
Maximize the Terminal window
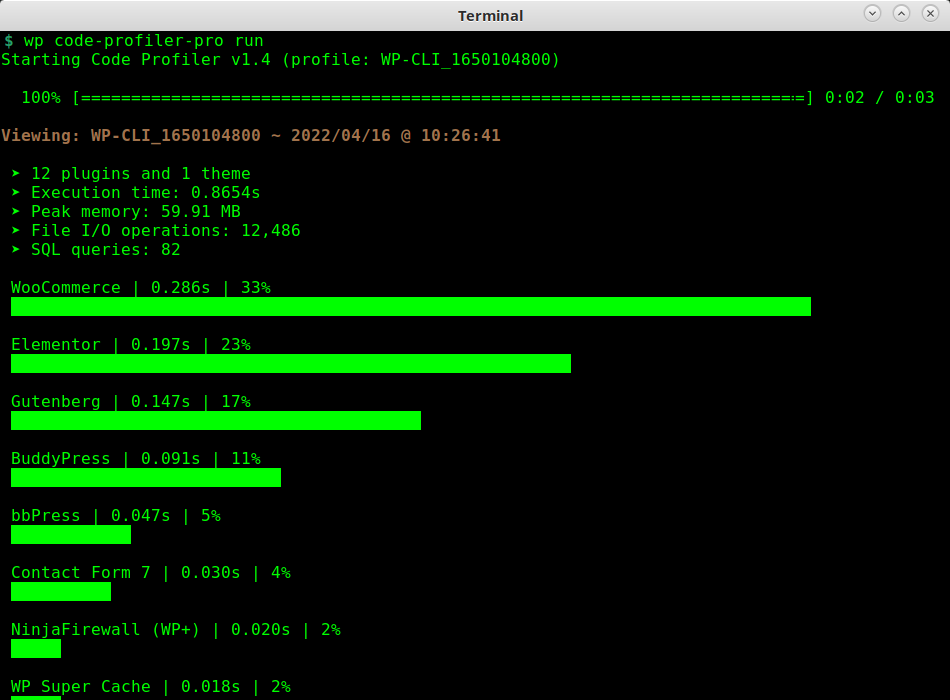(901, 13)
